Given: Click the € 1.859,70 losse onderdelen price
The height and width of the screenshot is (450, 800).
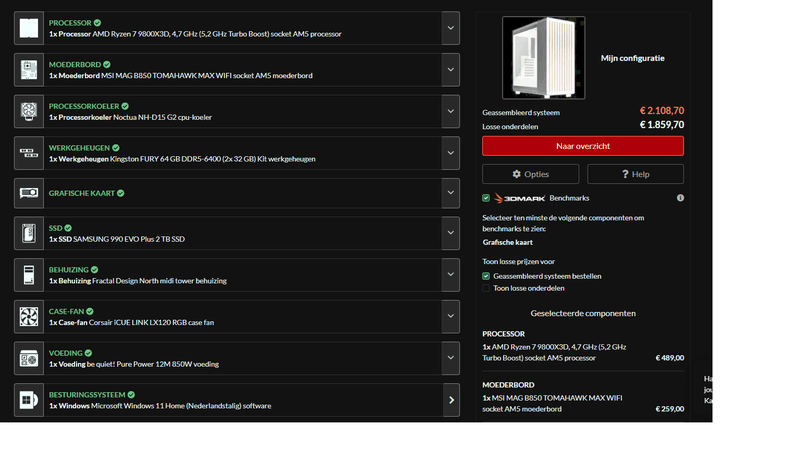Looking at the screenshot, I should (x=662, y=124).
